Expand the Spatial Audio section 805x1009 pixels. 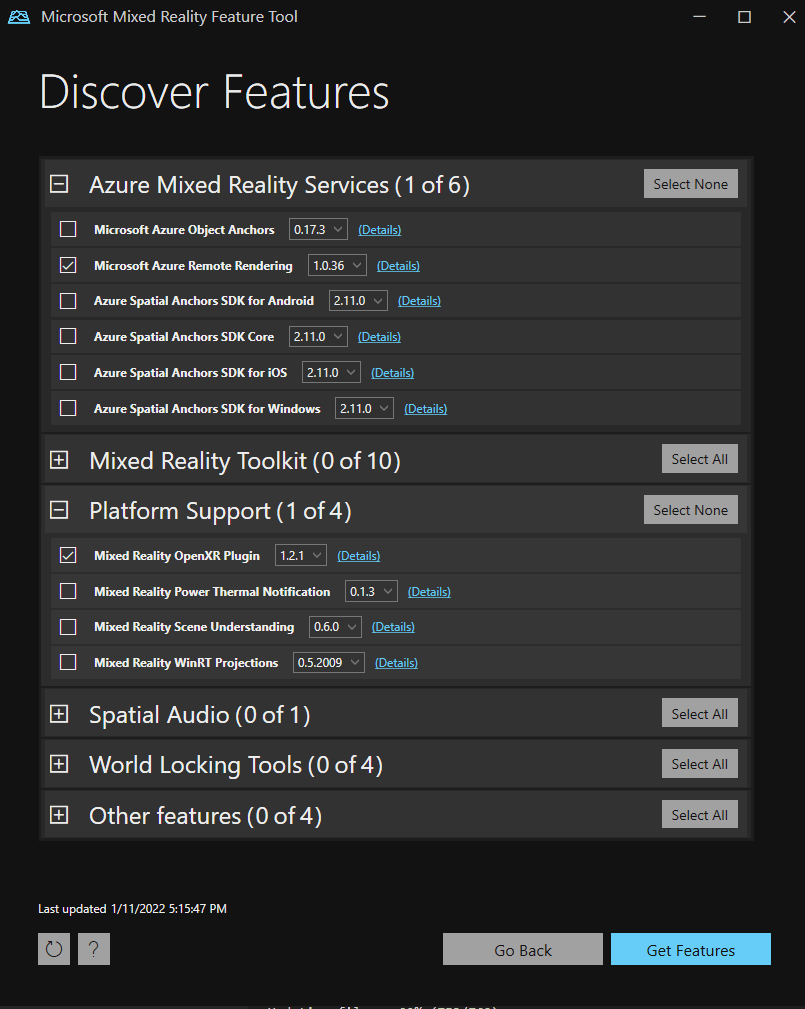(58, 713)
